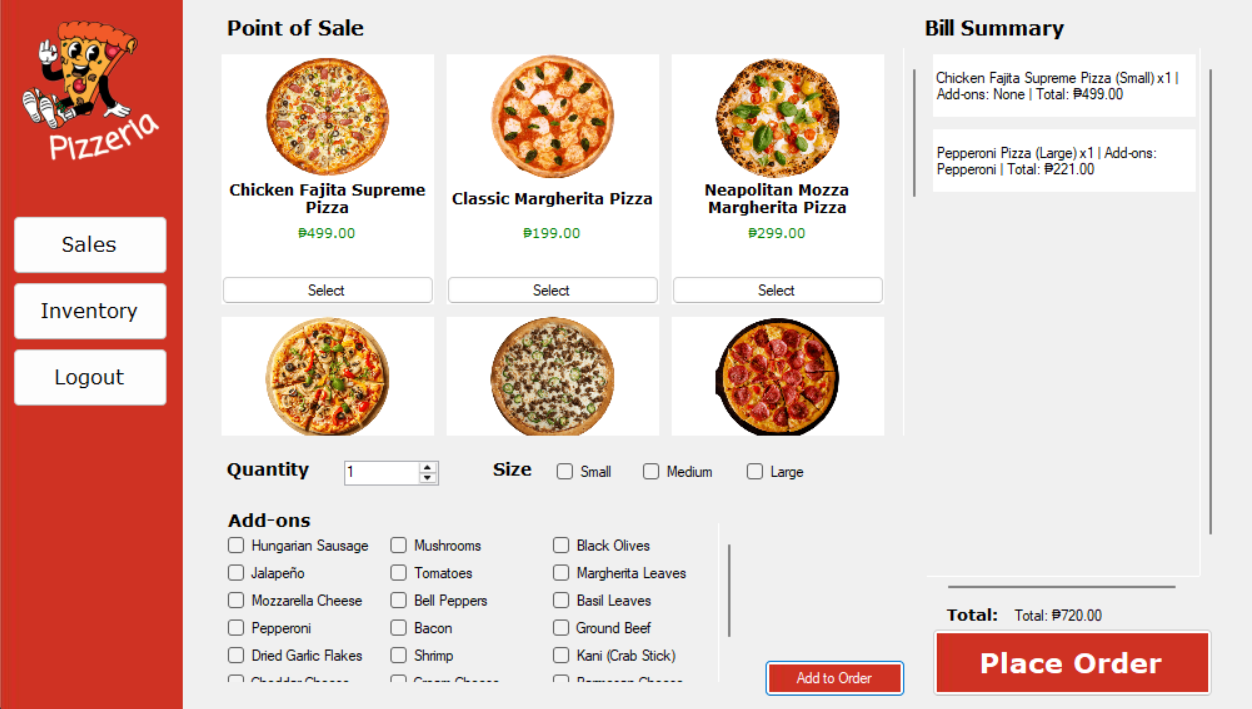Click inside the Quantity input field
This screenshot has width=1252, height=709.
point(380,471)
